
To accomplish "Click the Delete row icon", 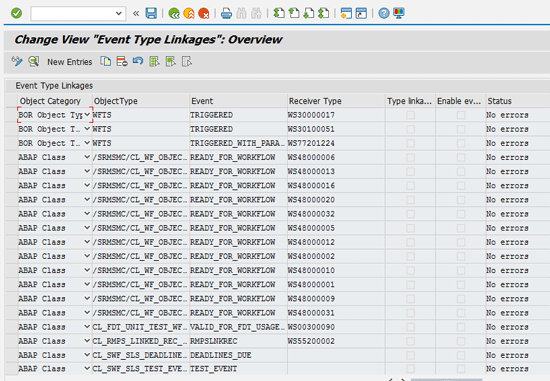I will click(x=122, y=61).
